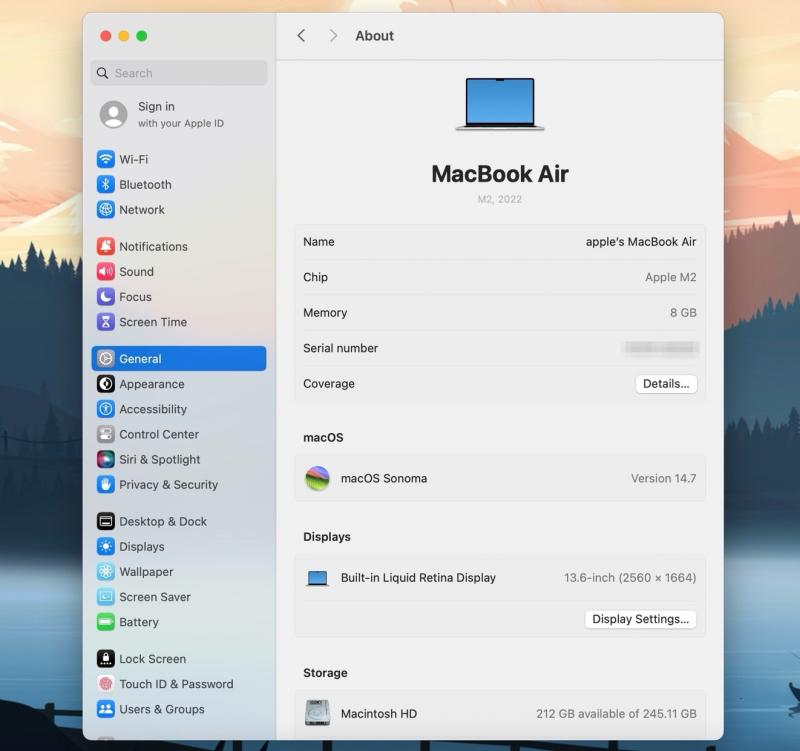Close the window with red button
This screenshot has width=800, height=751.
click(106, 36)
